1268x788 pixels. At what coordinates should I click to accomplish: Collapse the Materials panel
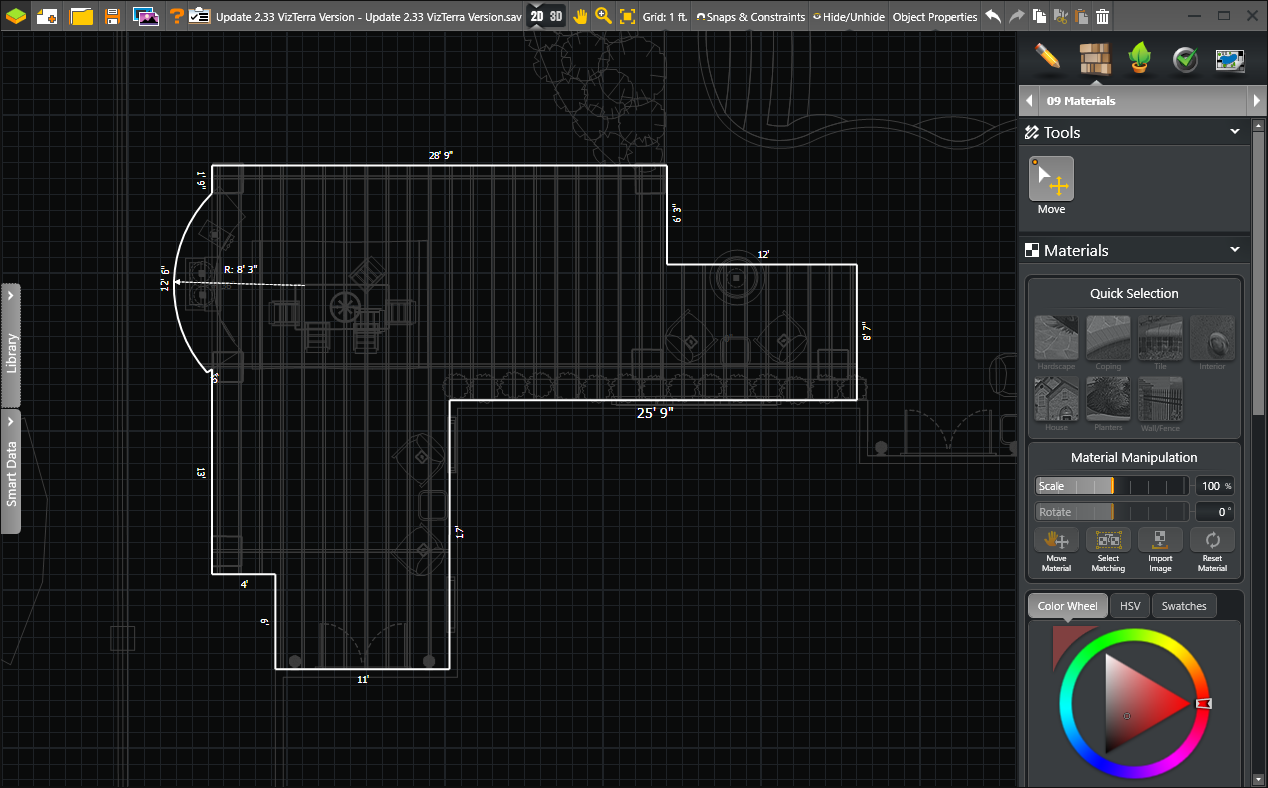(1234, 250)
